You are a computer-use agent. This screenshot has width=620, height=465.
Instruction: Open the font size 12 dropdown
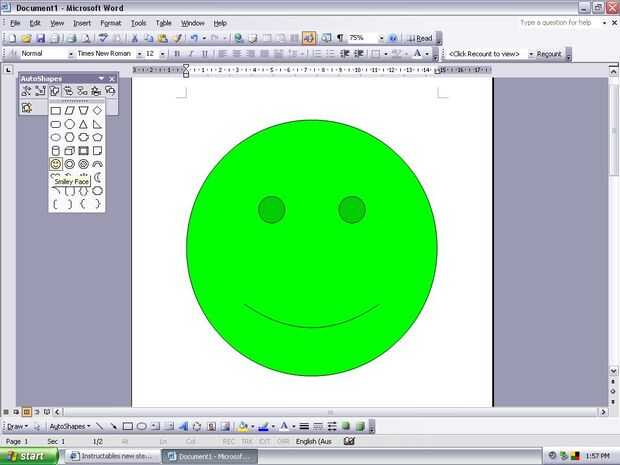(163, 54)
